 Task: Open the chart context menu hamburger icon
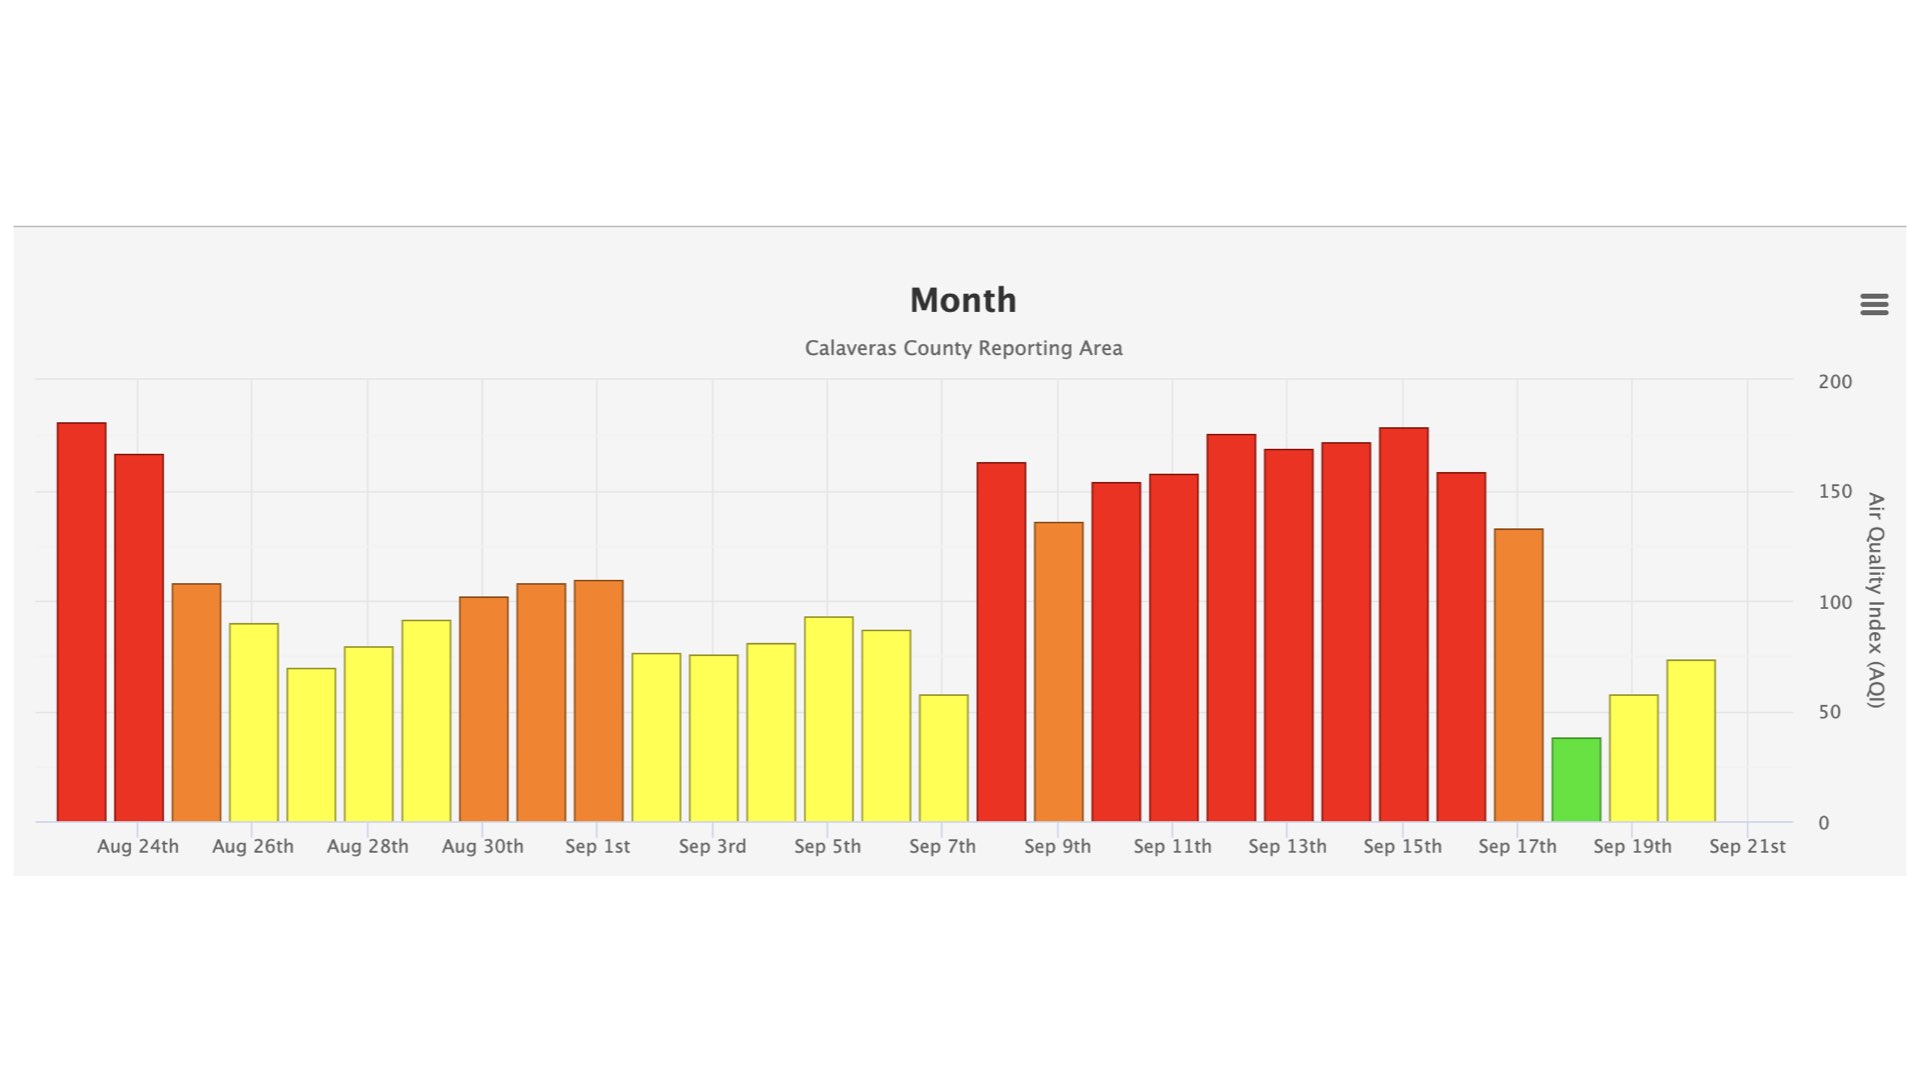point(1874,304)
